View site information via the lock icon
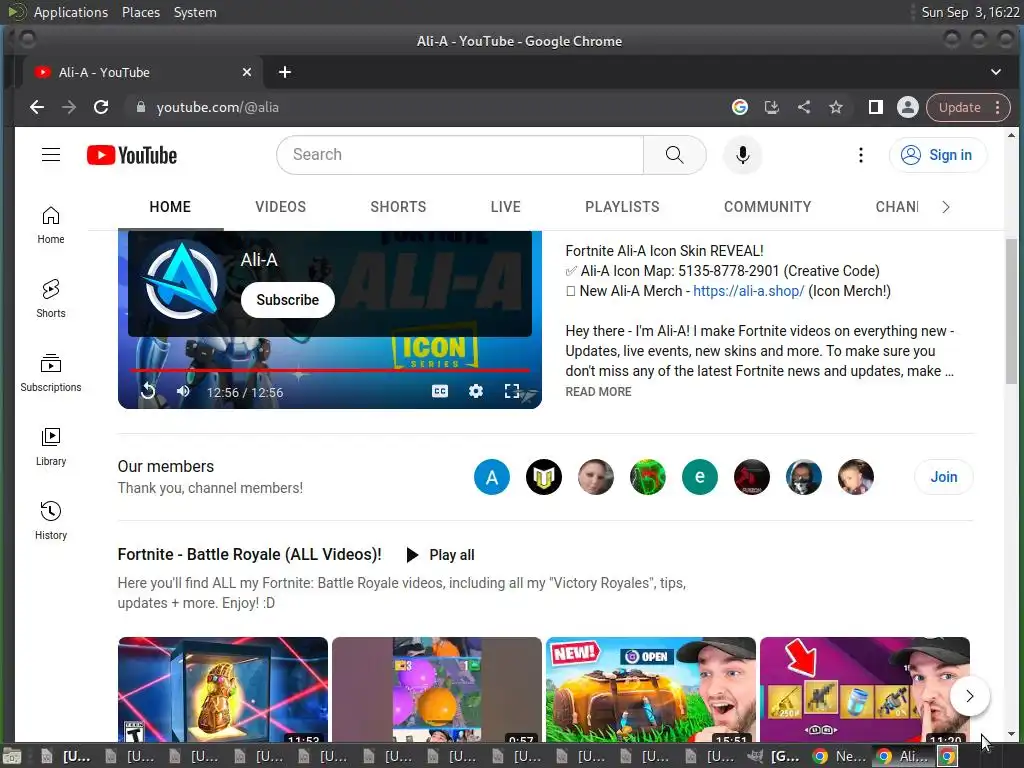 coord(140,107)
